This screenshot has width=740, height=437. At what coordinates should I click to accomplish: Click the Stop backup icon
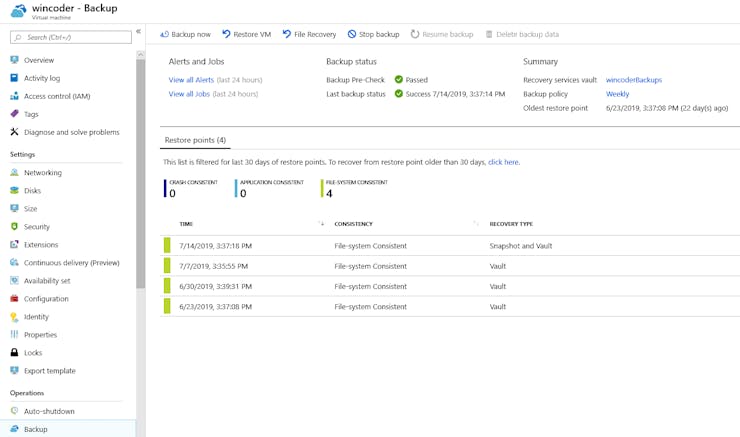click(x=352, y=34)
